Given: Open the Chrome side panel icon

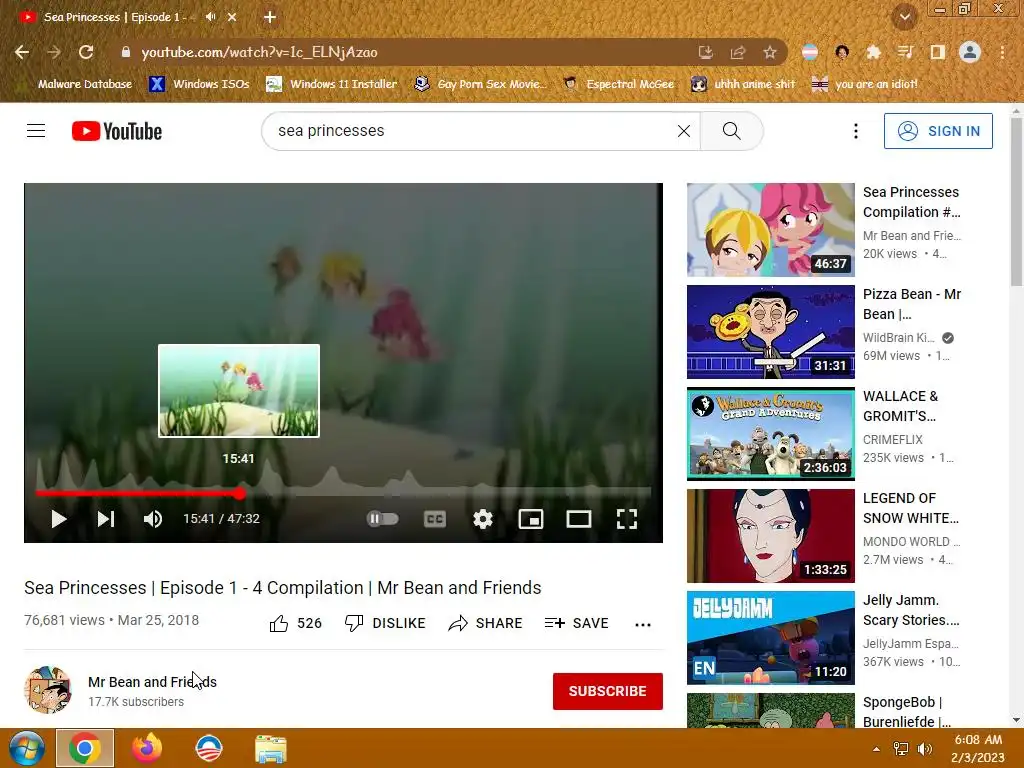Looking at the screenshot, I should click(937, 52).
